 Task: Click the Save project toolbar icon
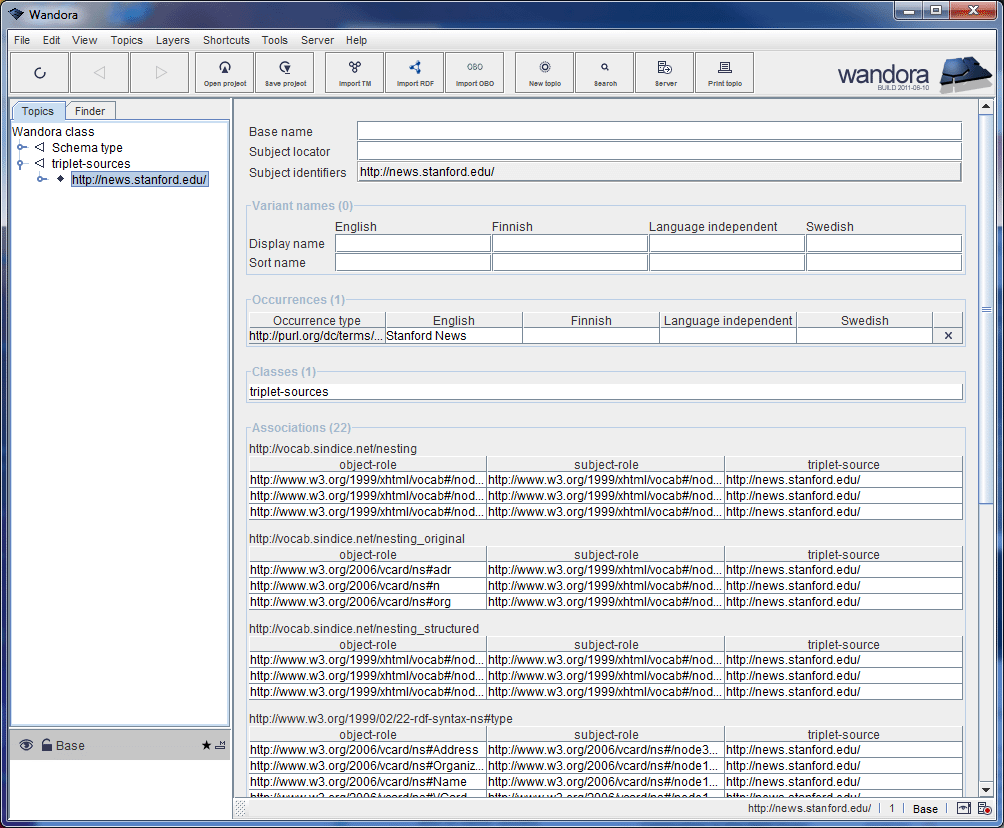[285, 72]
